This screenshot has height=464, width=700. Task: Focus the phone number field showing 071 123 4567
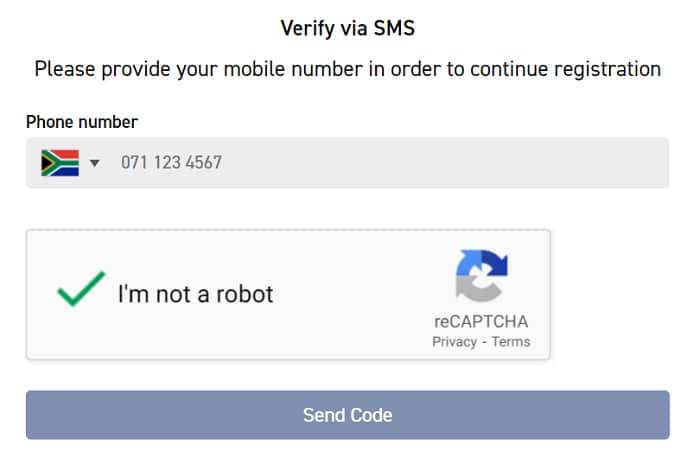pyautogui.click(x=347, y=163)
